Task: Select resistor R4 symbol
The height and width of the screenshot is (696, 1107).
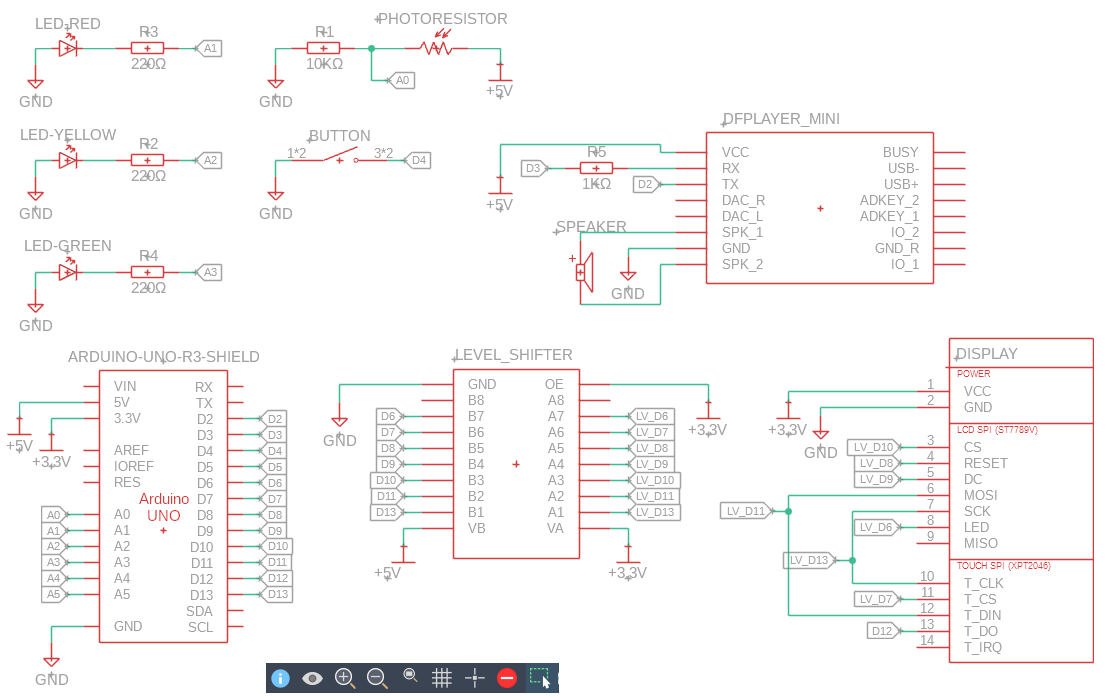Action: tap(148, 272)
